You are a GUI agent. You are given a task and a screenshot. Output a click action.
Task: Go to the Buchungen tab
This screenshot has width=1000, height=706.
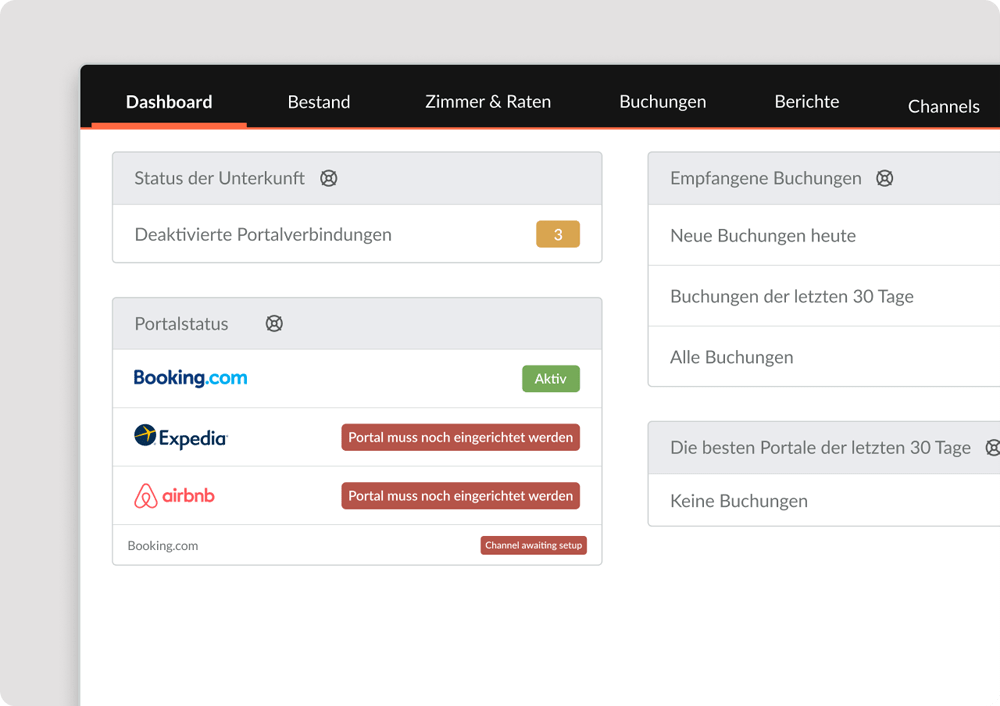tap(662, 102)
